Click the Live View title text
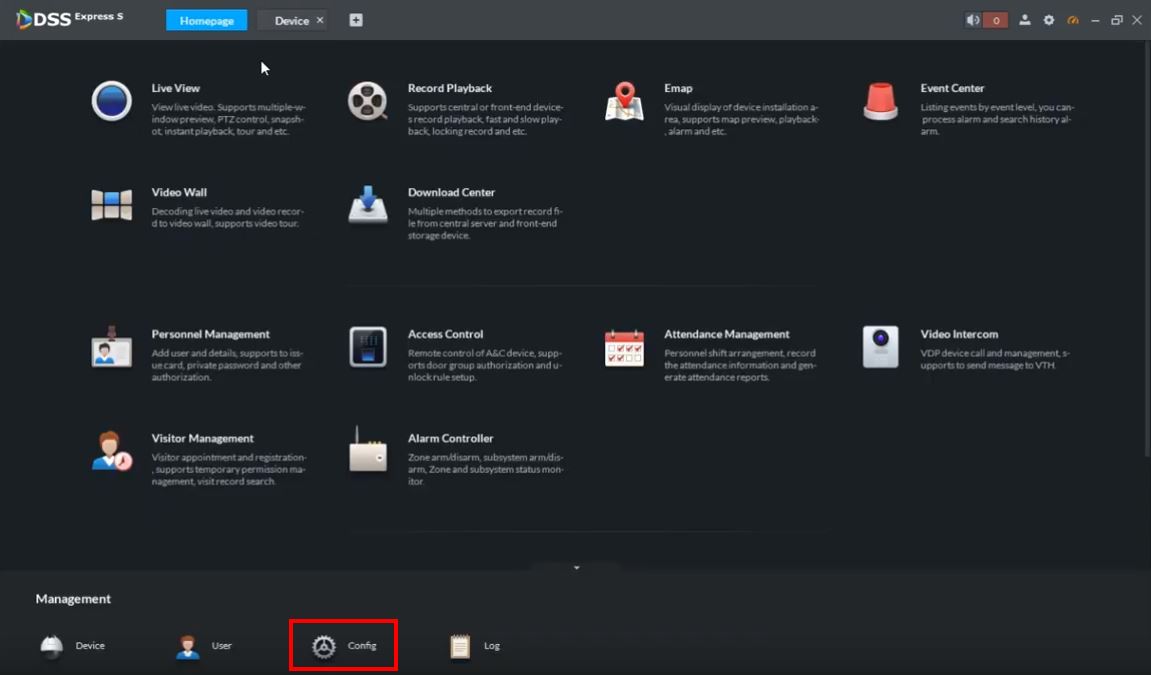Screen dimensions: 1151x675 175,88
